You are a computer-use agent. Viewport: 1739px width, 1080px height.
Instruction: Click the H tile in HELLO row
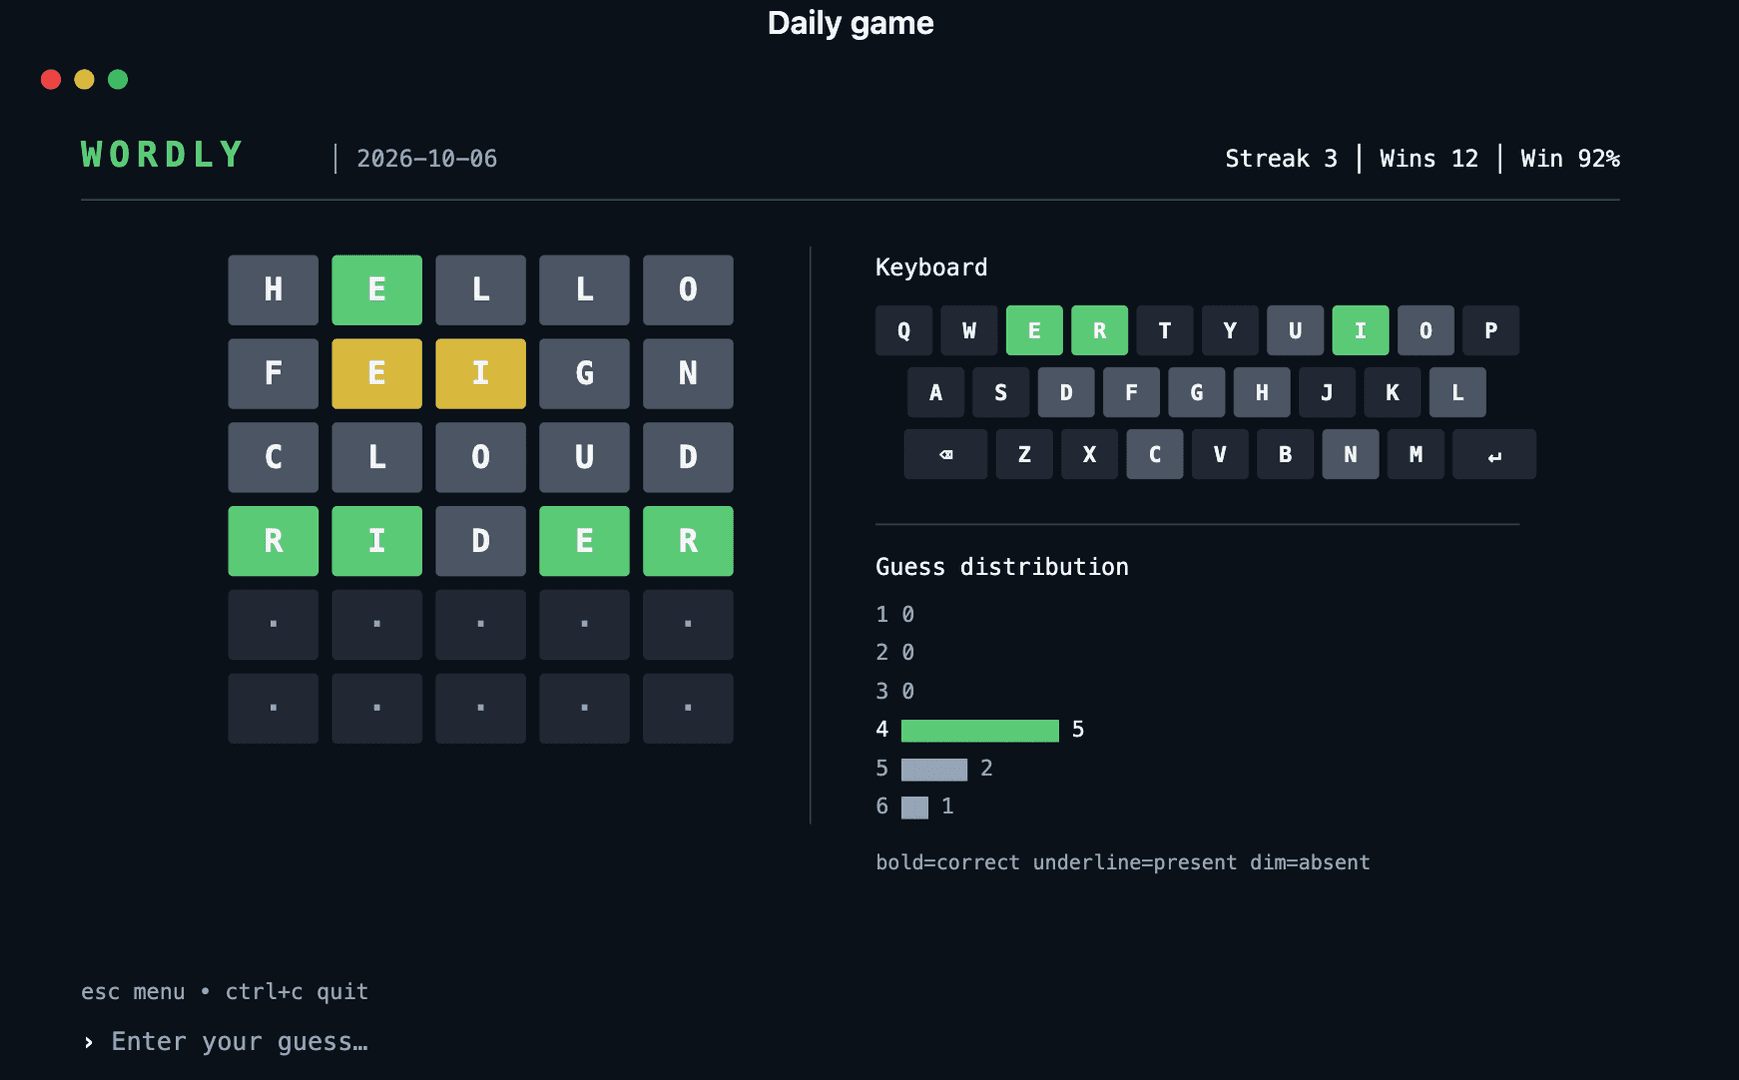(273, 290)
